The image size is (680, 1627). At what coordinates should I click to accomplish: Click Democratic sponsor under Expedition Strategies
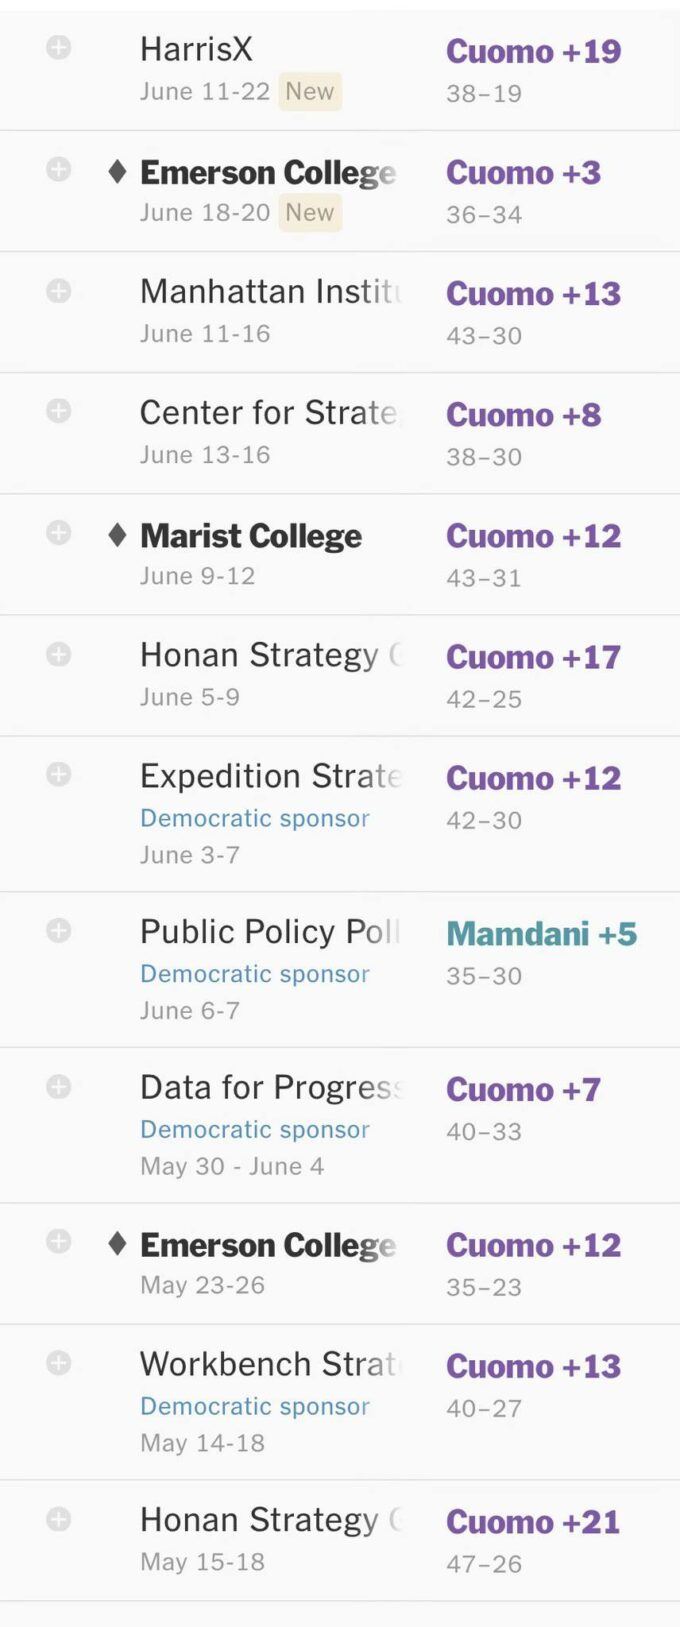pos(255,818)
